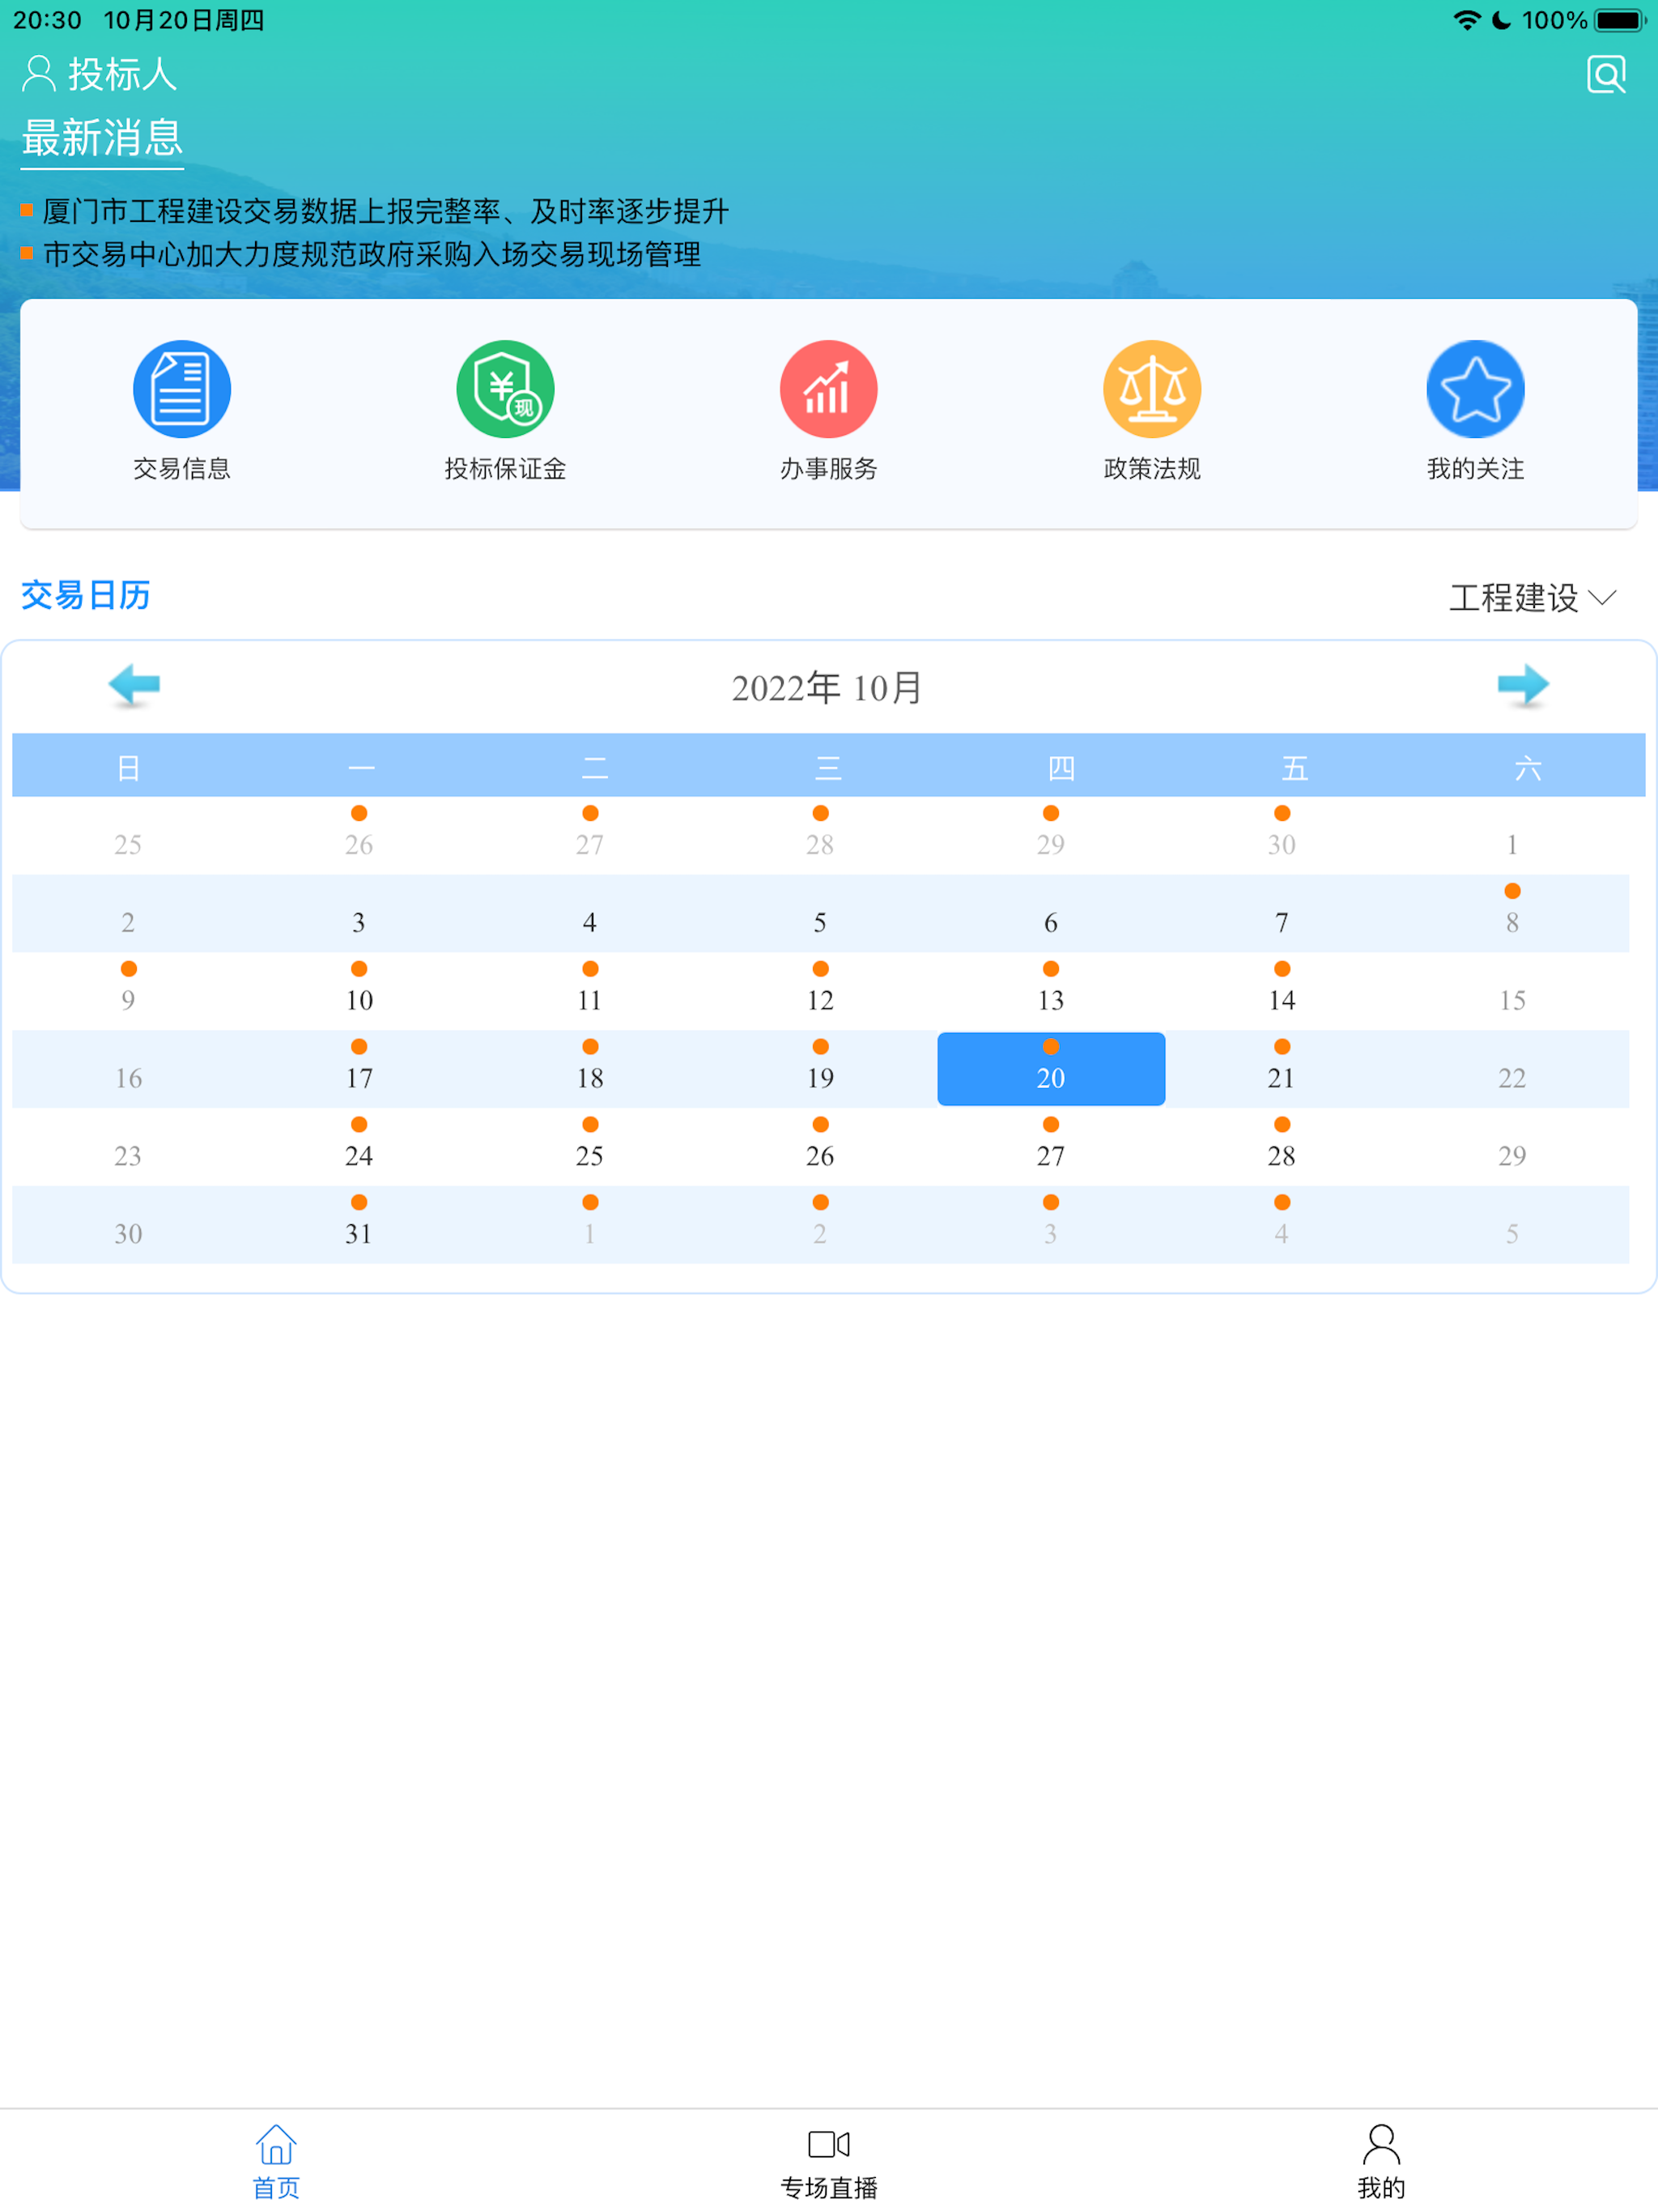This screenshot has width=1658, height=2212.
Task: Open news about 市交易中心加大力度规范政府采购
Action: [x=371, y=254]
